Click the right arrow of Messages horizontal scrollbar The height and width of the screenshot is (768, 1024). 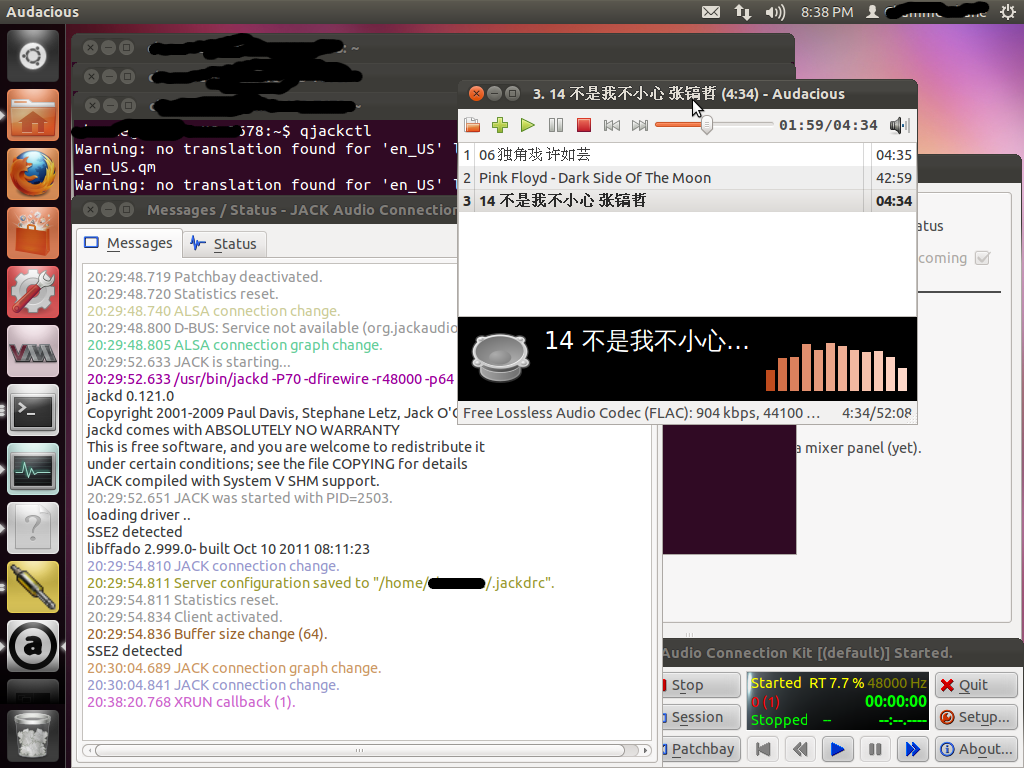pyautogui.click(x=645, y=750)
